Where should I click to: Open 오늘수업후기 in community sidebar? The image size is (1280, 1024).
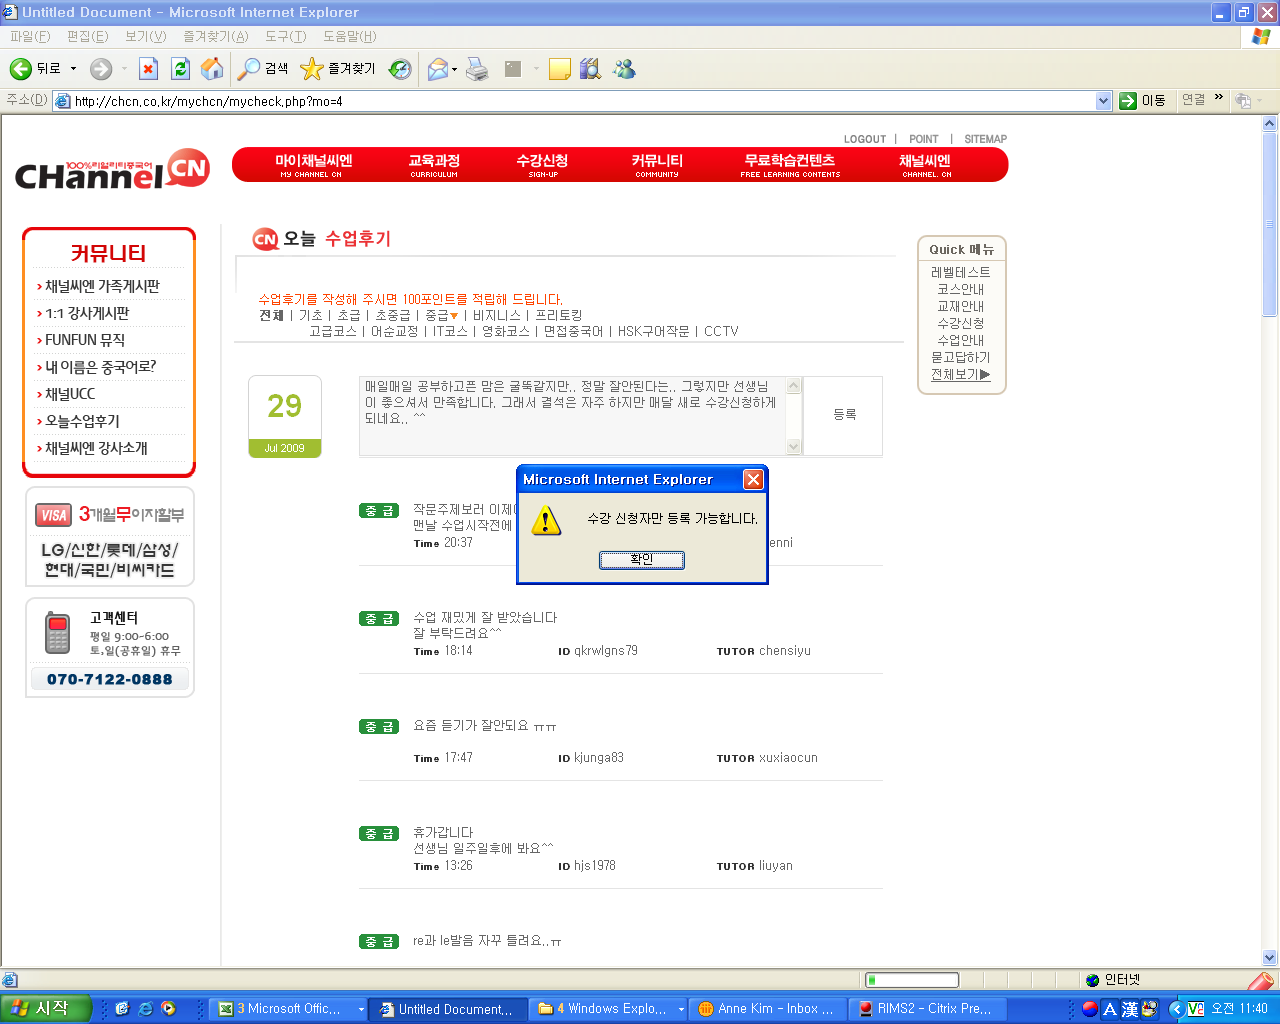(82, 421)
